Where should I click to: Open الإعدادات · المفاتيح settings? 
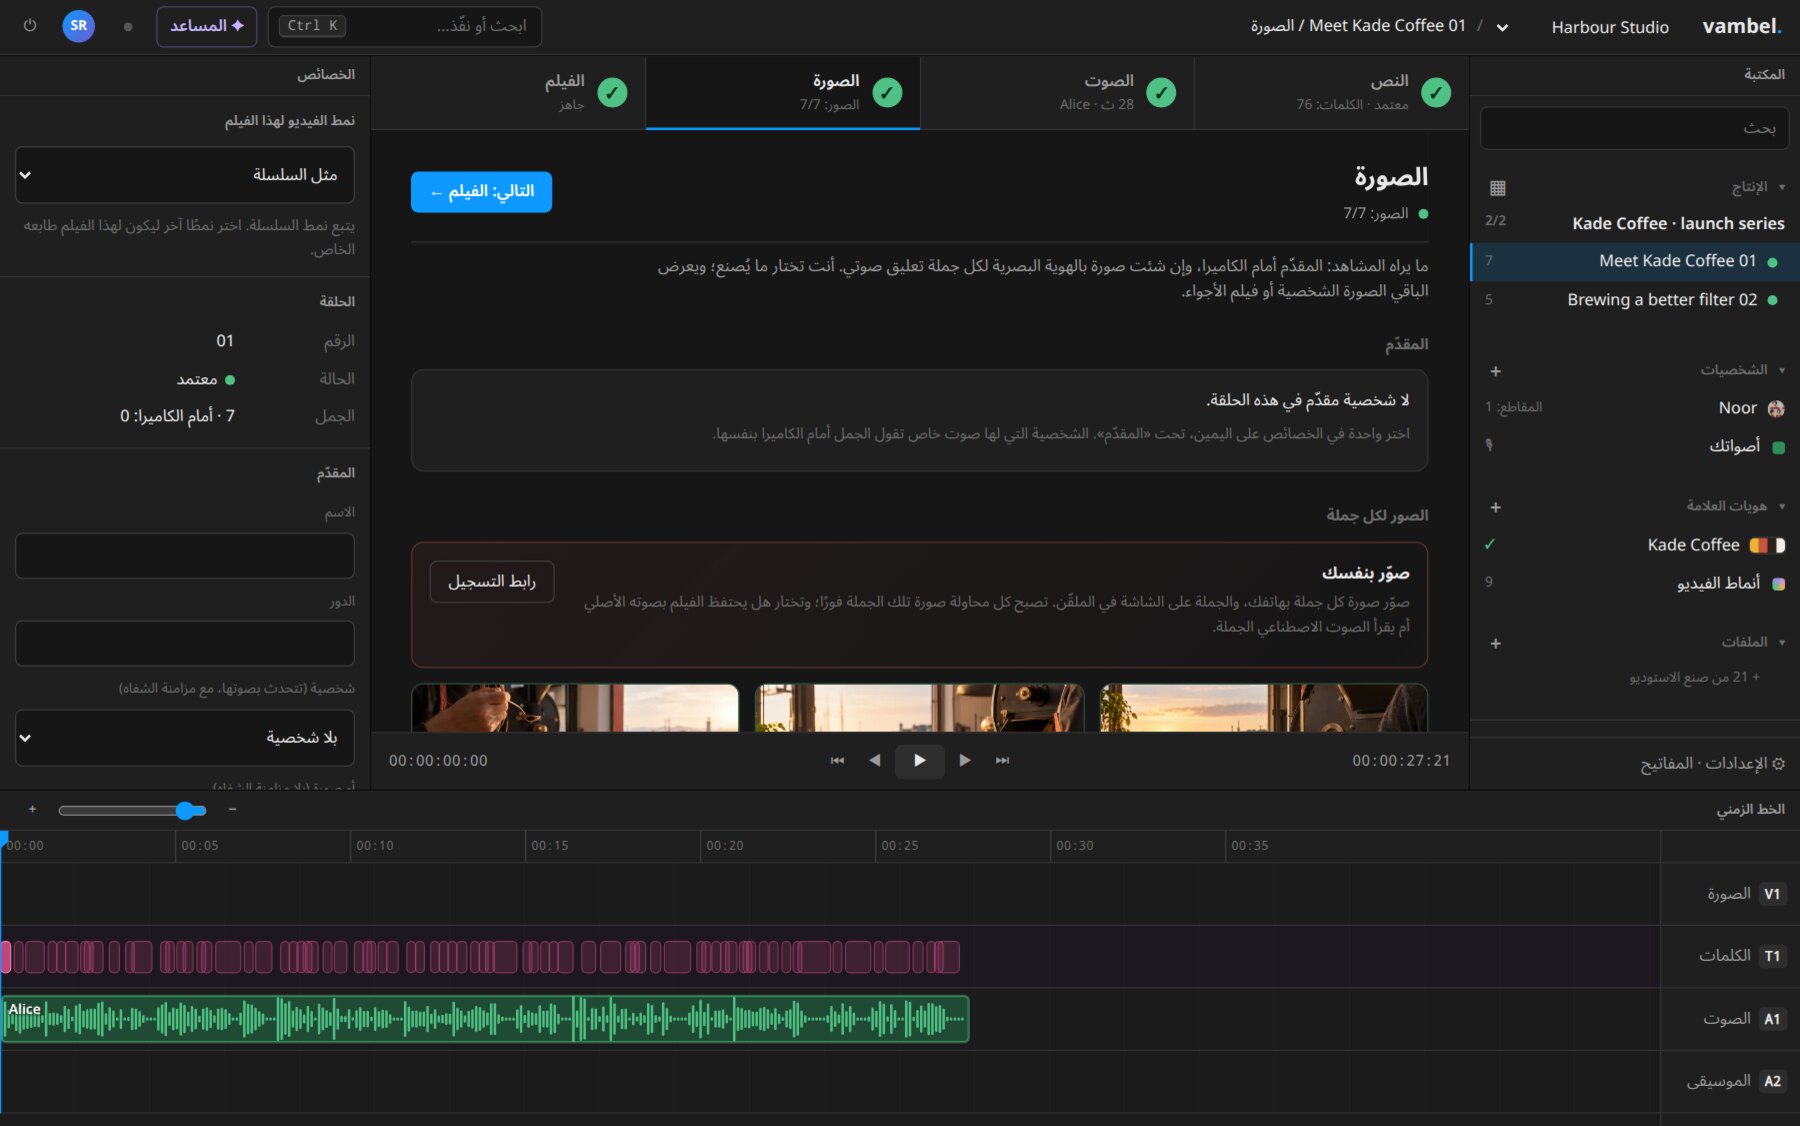point(1712,764)
